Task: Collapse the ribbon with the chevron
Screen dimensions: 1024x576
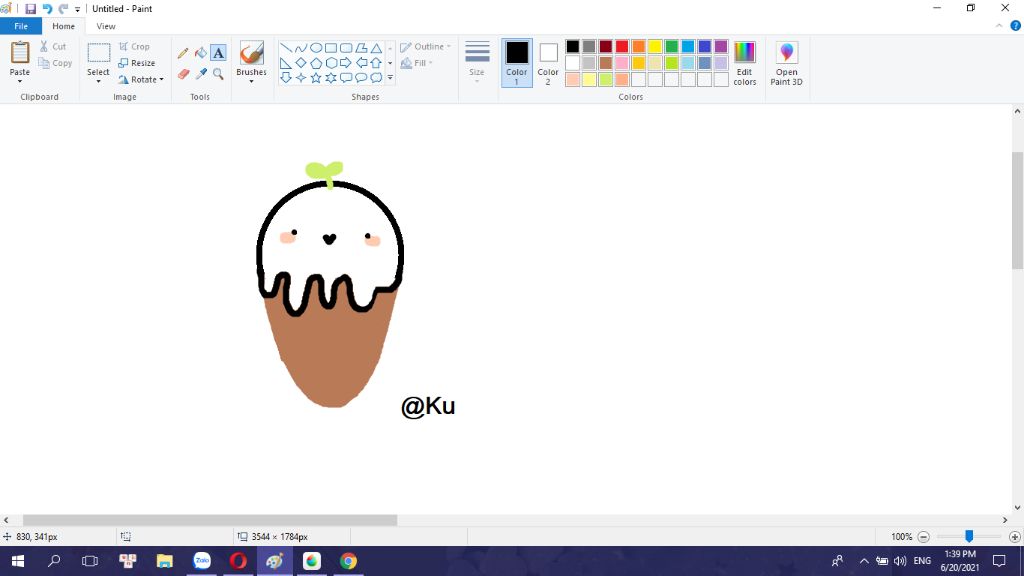Action: click(999, 26)
